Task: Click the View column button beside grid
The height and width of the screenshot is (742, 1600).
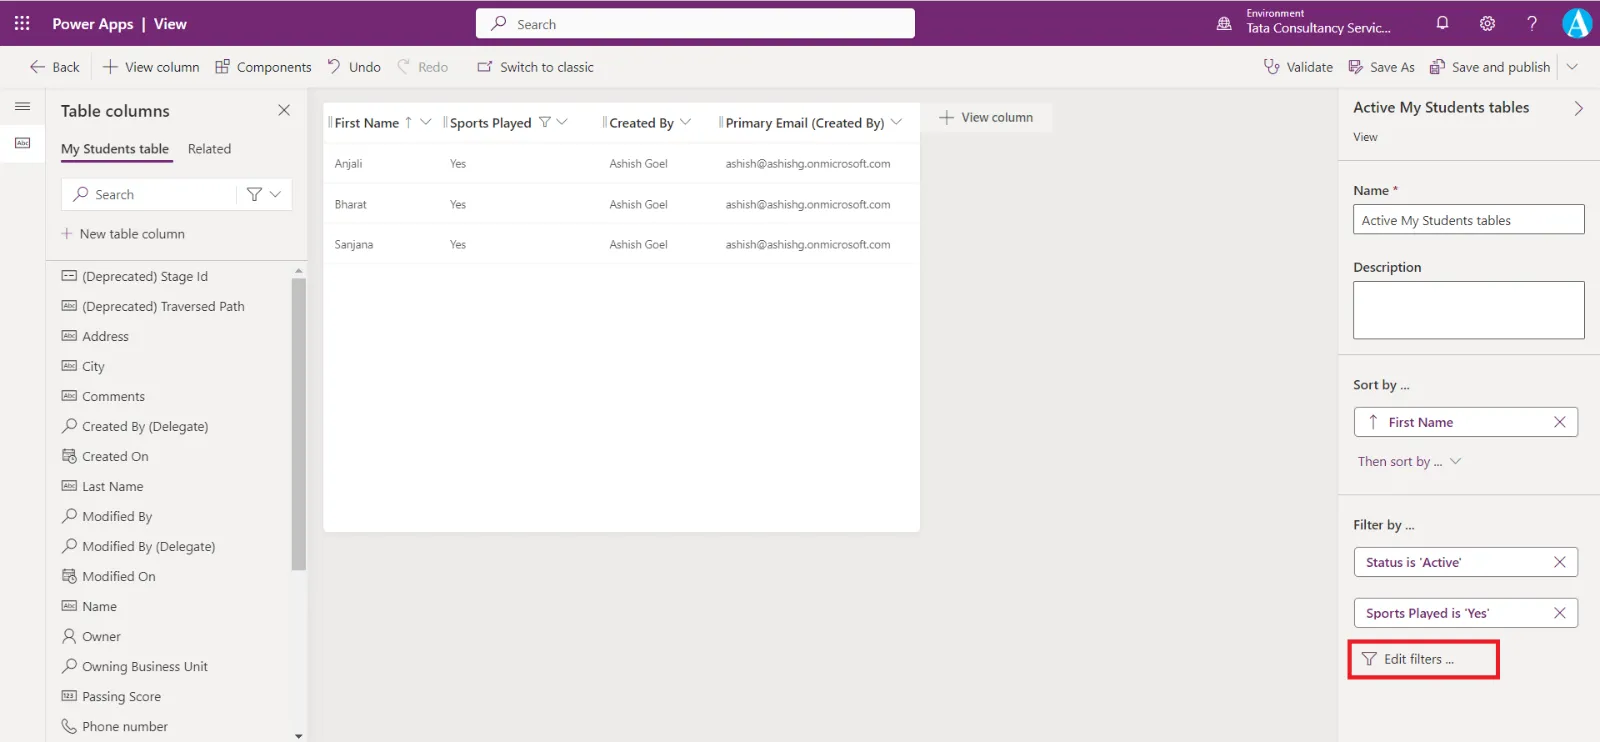Action: 986,117
